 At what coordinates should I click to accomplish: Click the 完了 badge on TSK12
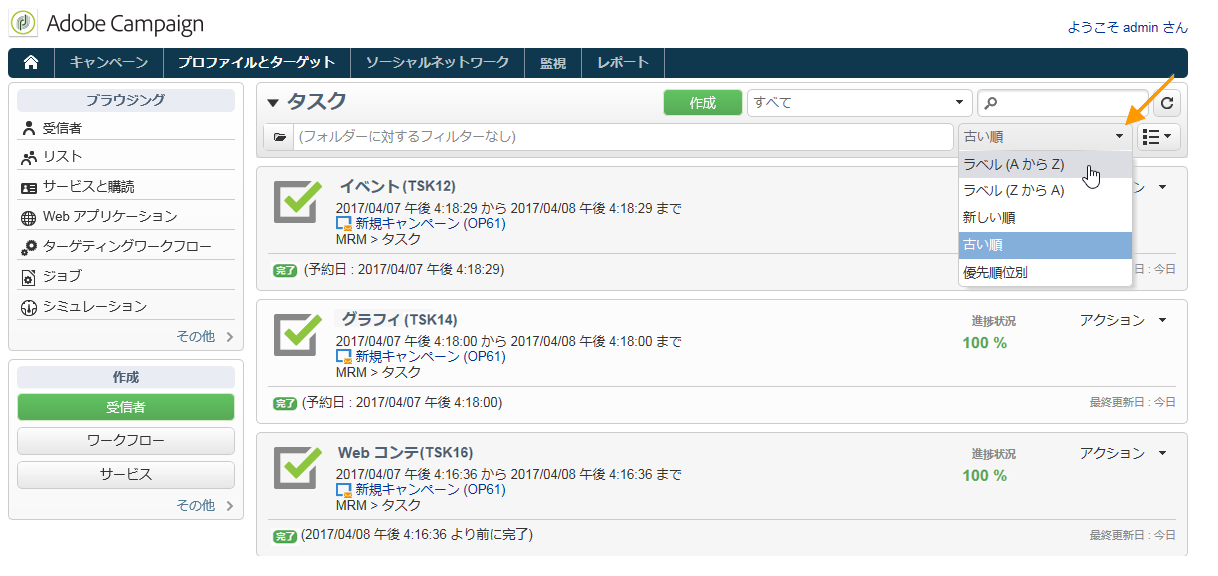pos(285,270)
